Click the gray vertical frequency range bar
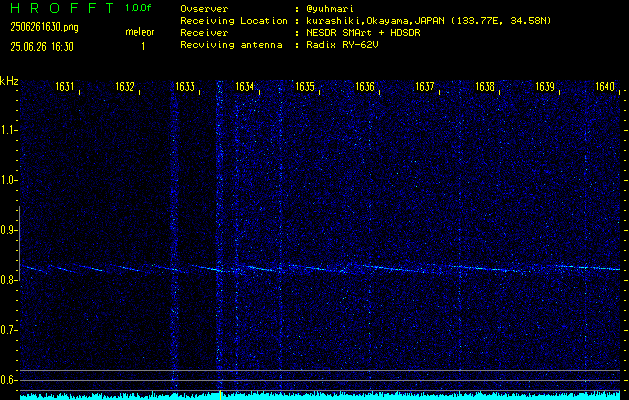This screenshot has height=400, width=629. [x=19, y=243]
